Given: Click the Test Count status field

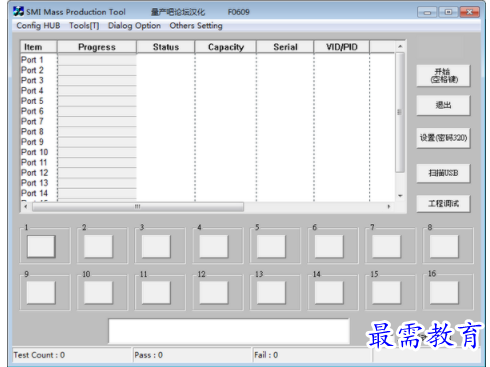Looking at the screenshot, I should click(x=72, y=355).
